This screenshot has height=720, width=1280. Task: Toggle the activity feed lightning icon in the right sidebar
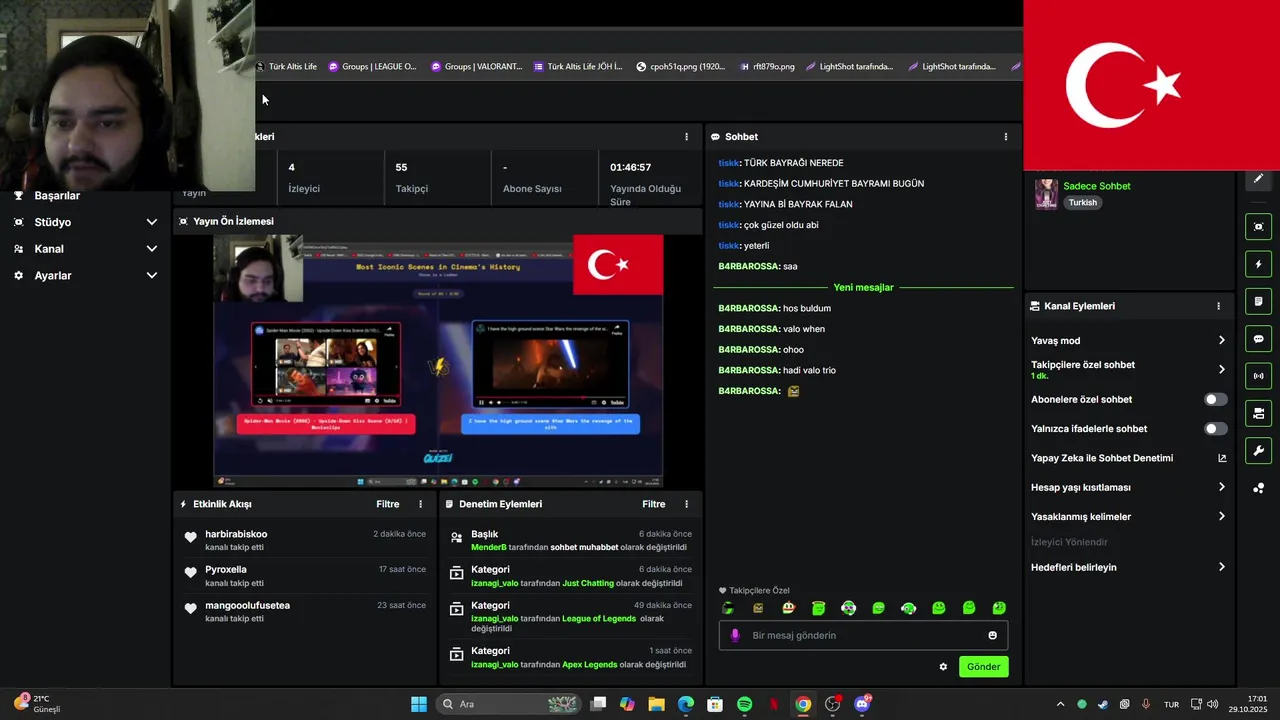coord(1259,265)
